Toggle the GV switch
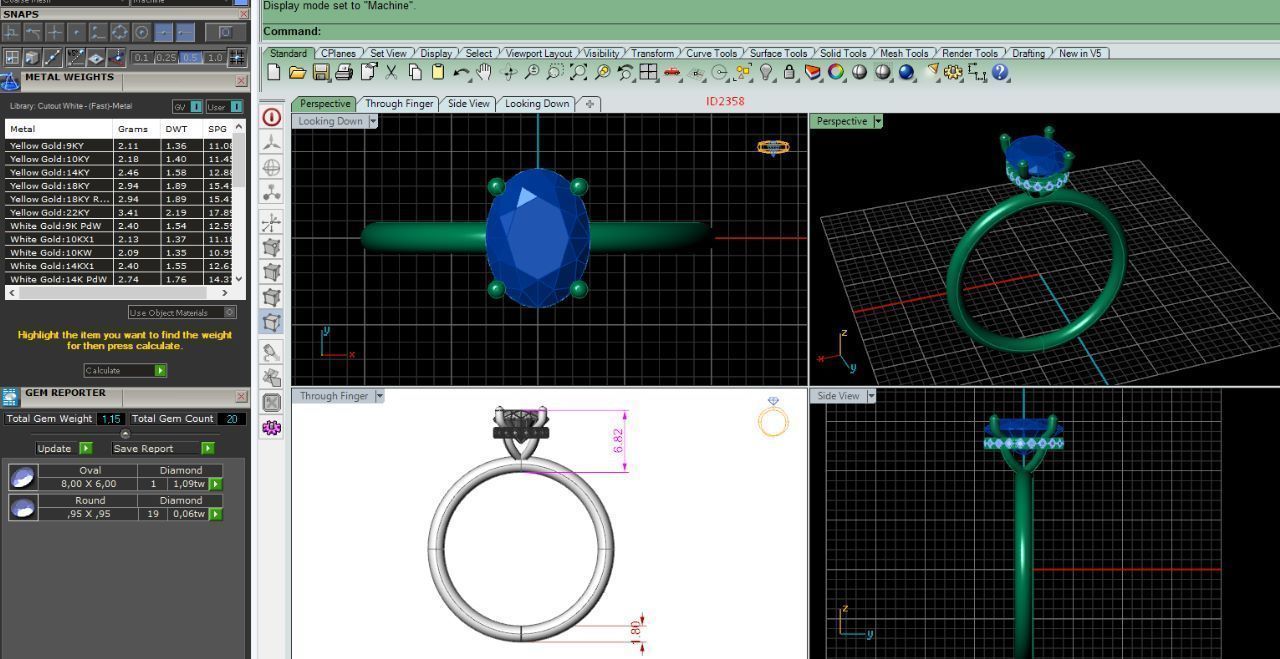1280x659 pixels. click(187, 106)
